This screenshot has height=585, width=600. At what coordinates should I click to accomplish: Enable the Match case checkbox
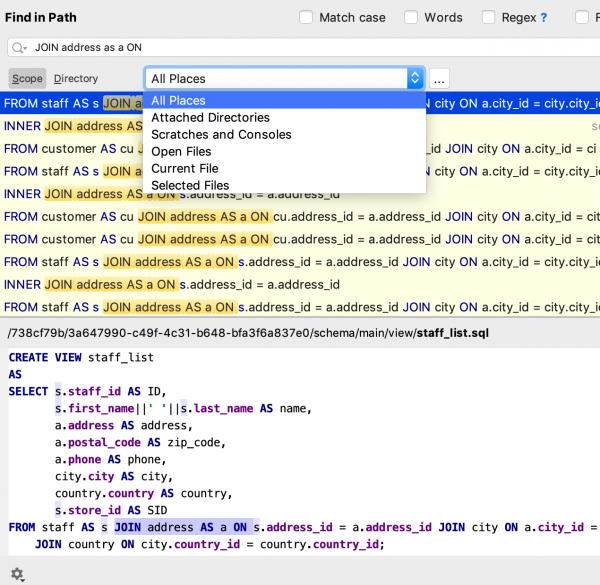point(308,17)
